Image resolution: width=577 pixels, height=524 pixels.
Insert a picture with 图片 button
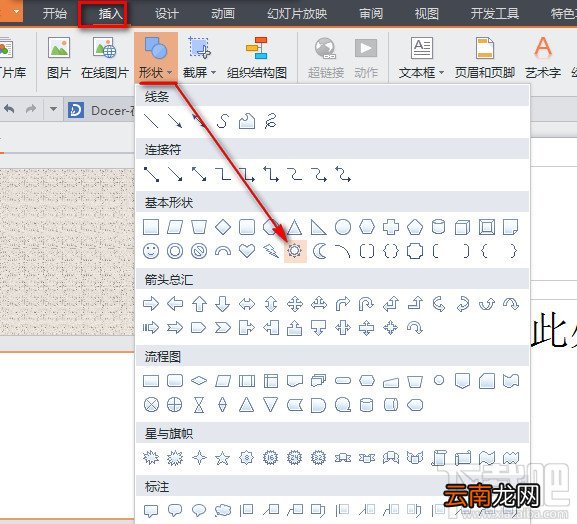[59, 58]
